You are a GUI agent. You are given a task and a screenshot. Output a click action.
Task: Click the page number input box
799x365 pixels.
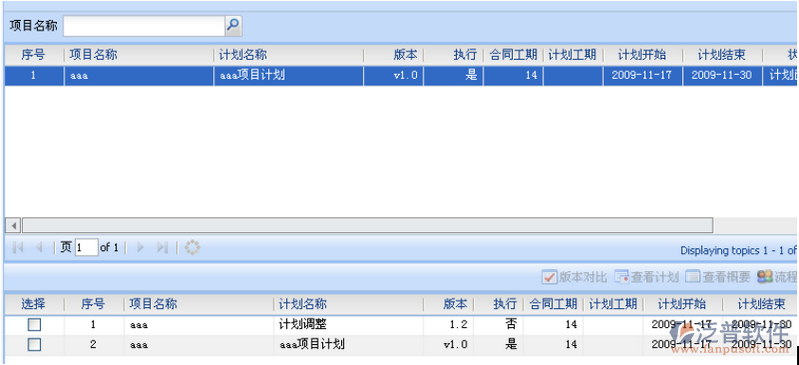[x=87, y=248]
